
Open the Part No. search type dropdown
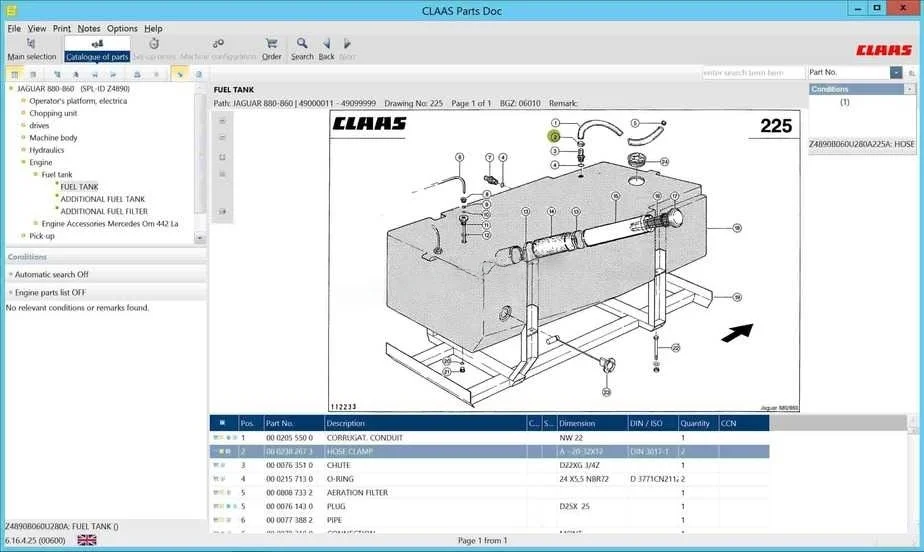[x=896, y=72]
